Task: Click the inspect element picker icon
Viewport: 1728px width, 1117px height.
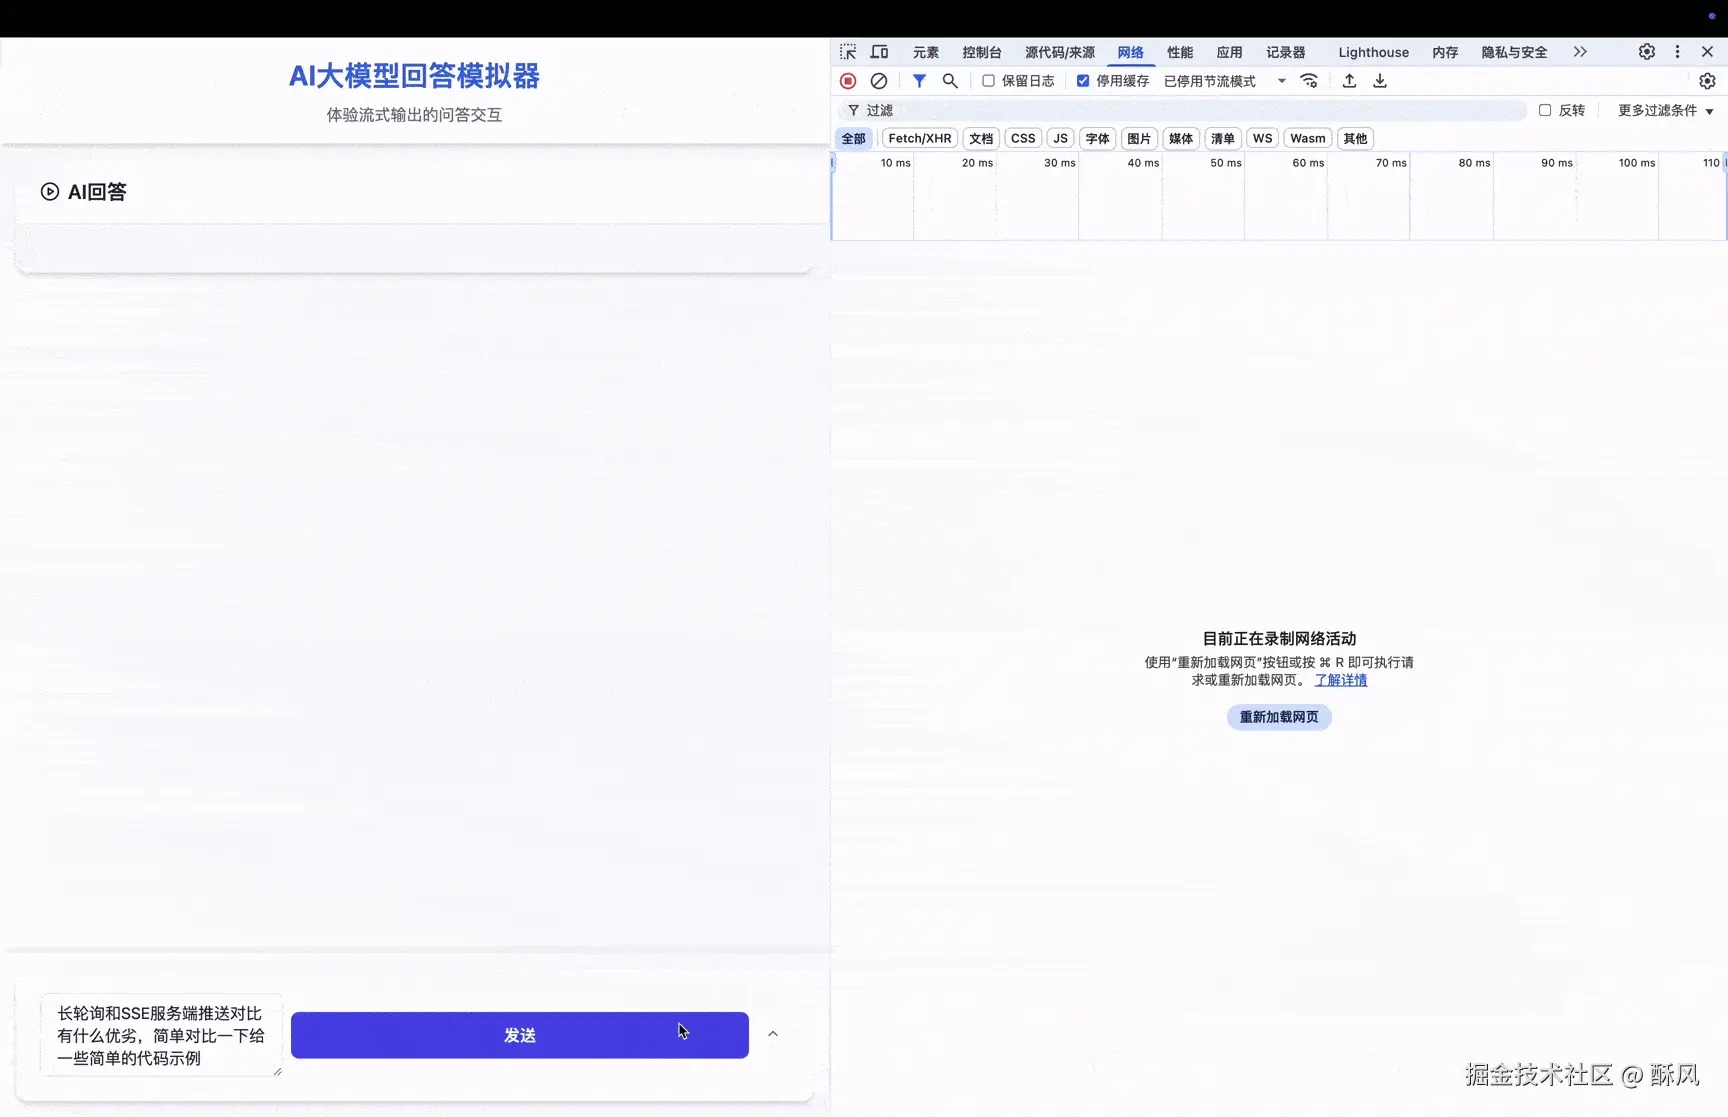Action: [x=848, y=52]
